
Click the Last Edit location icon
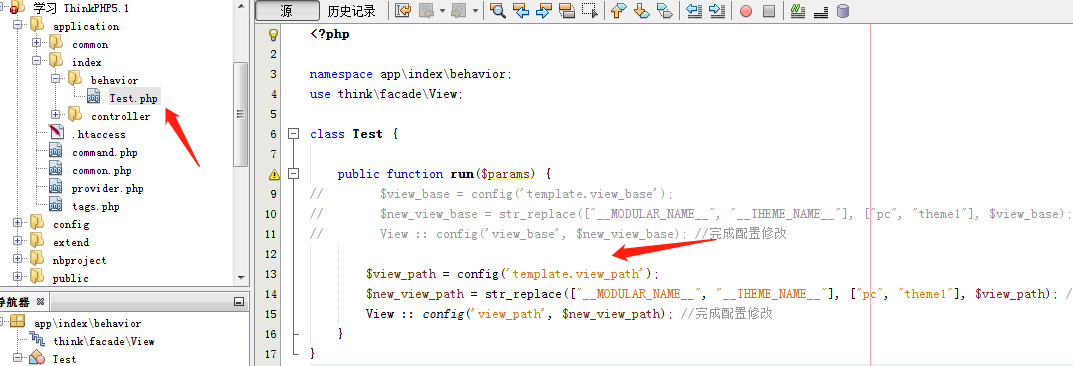click(x=403, y=10)
